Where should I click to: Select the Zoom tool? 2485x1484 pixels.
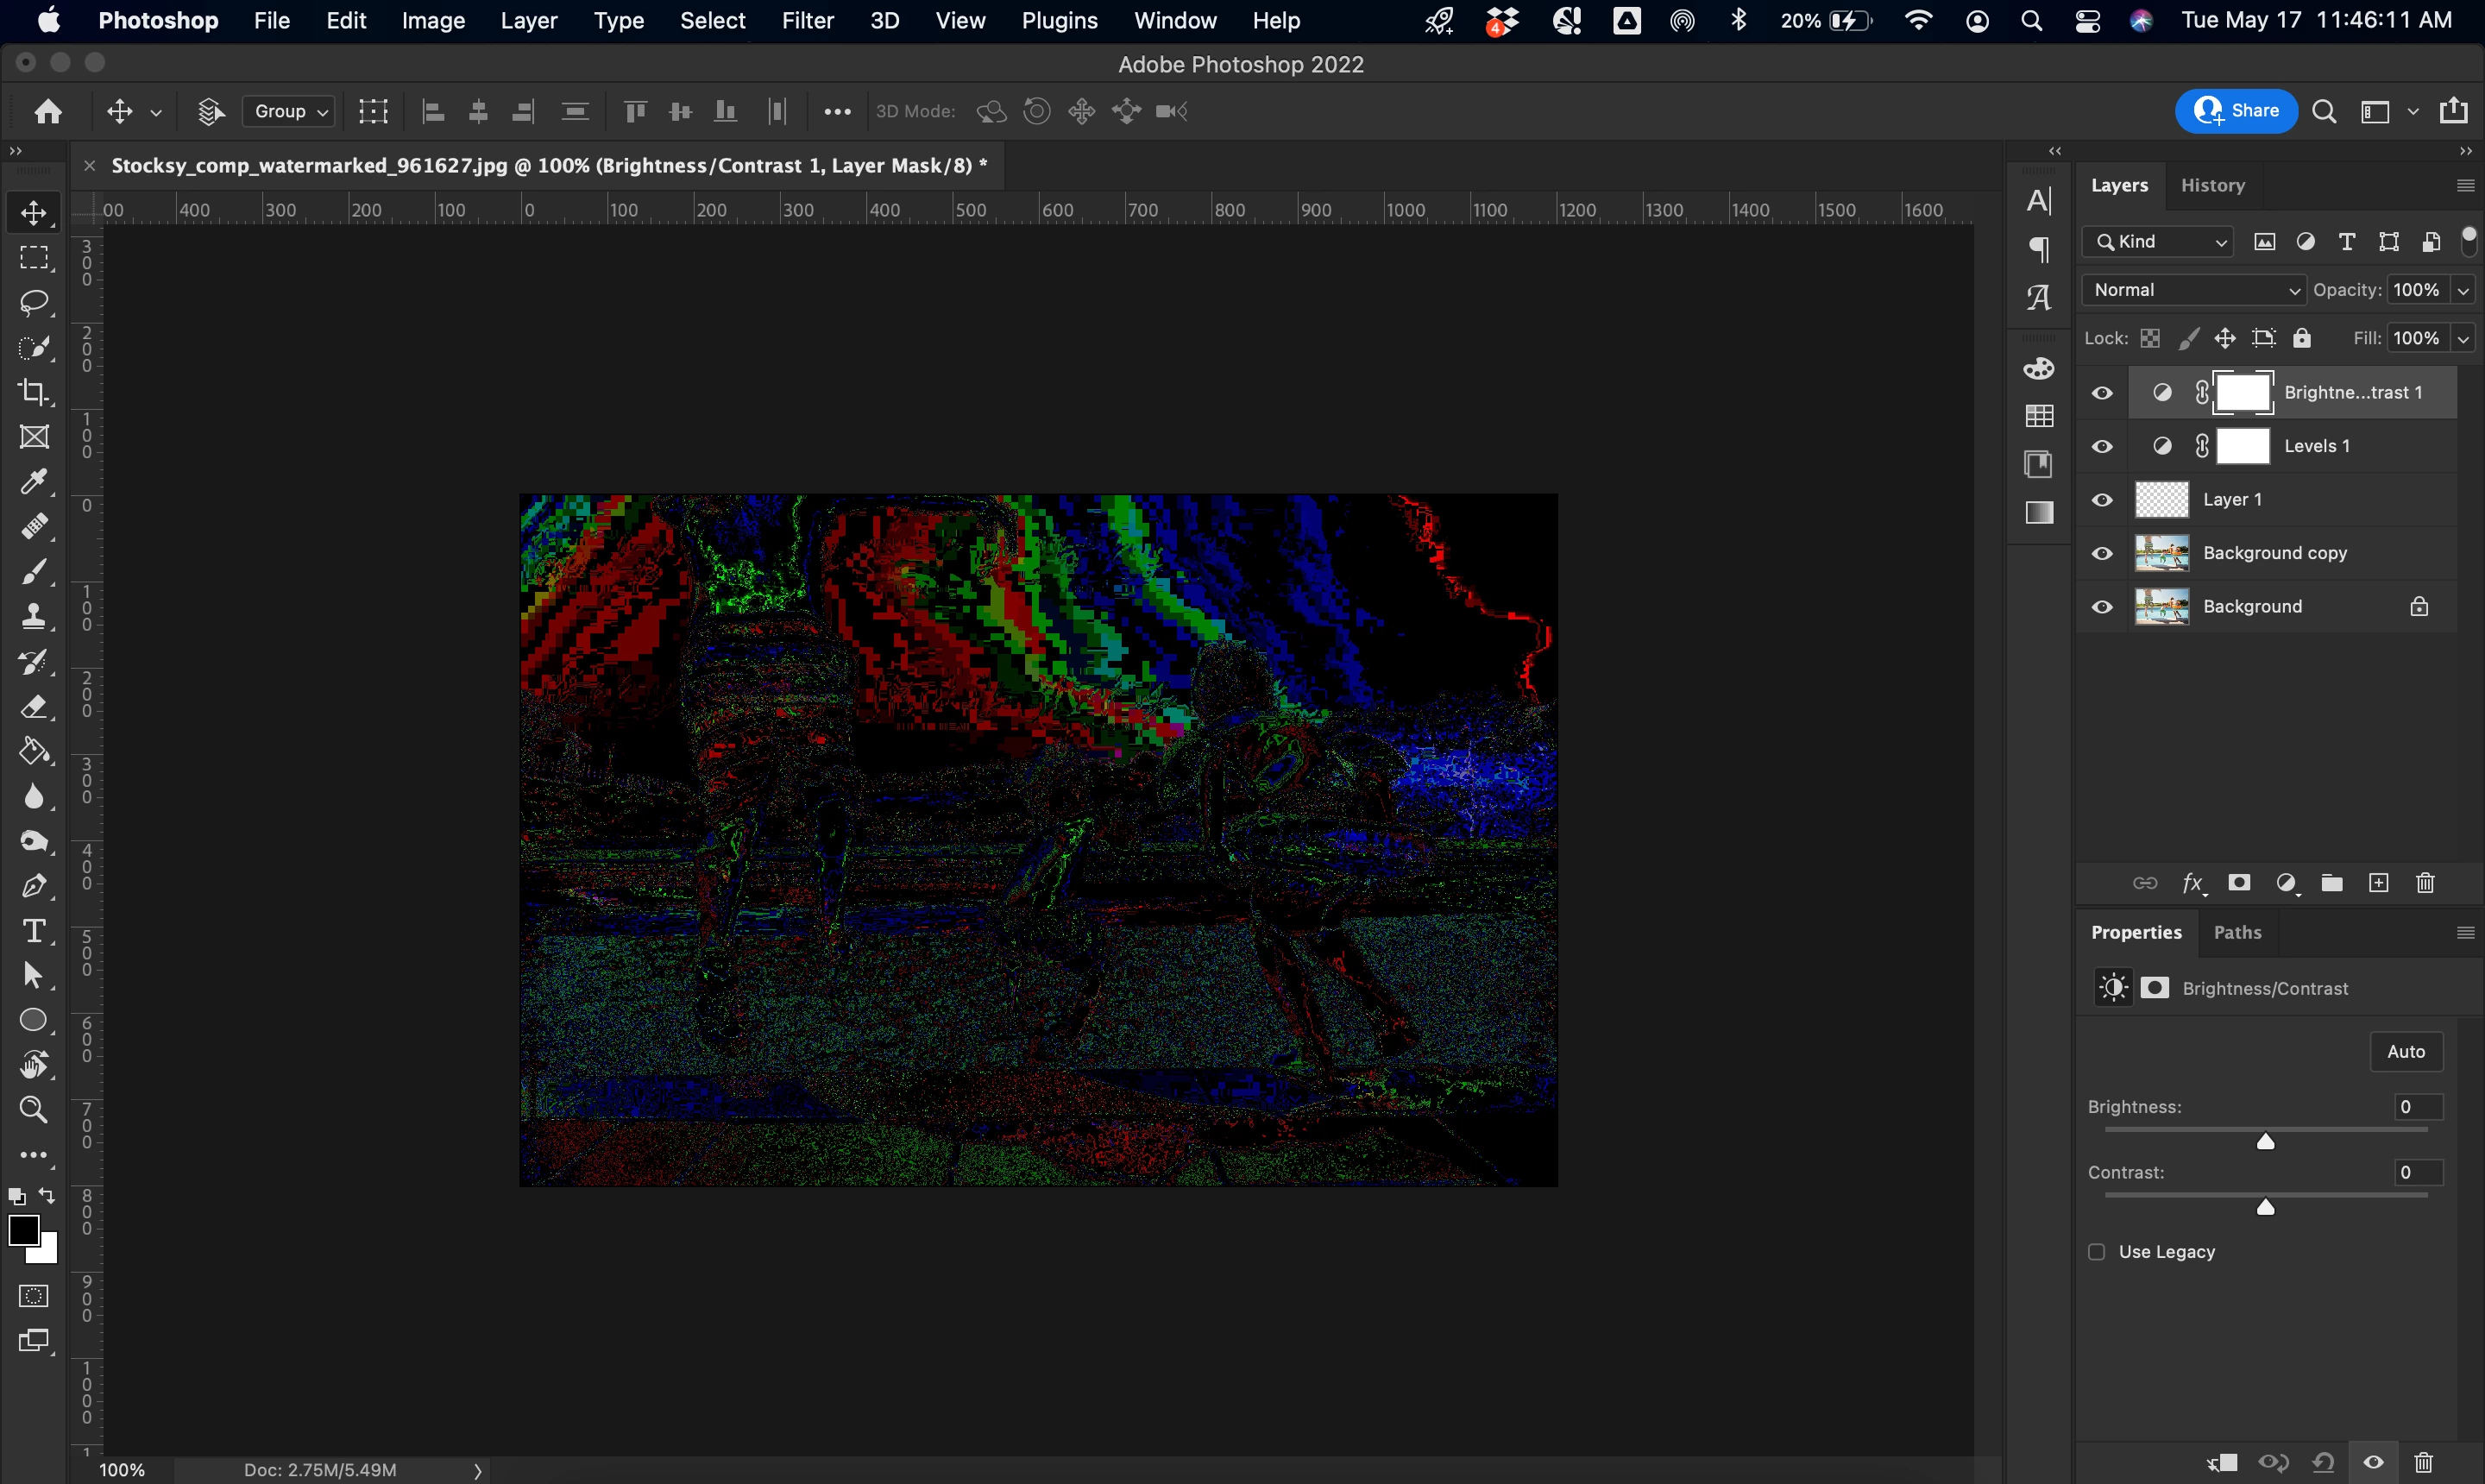point(34,1109)
